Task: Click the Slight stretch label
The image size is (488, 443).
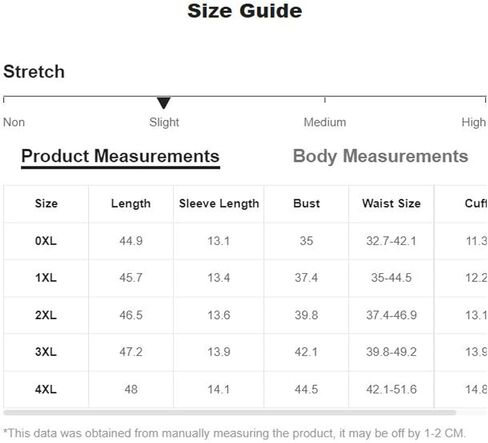Action: point(164,122)
